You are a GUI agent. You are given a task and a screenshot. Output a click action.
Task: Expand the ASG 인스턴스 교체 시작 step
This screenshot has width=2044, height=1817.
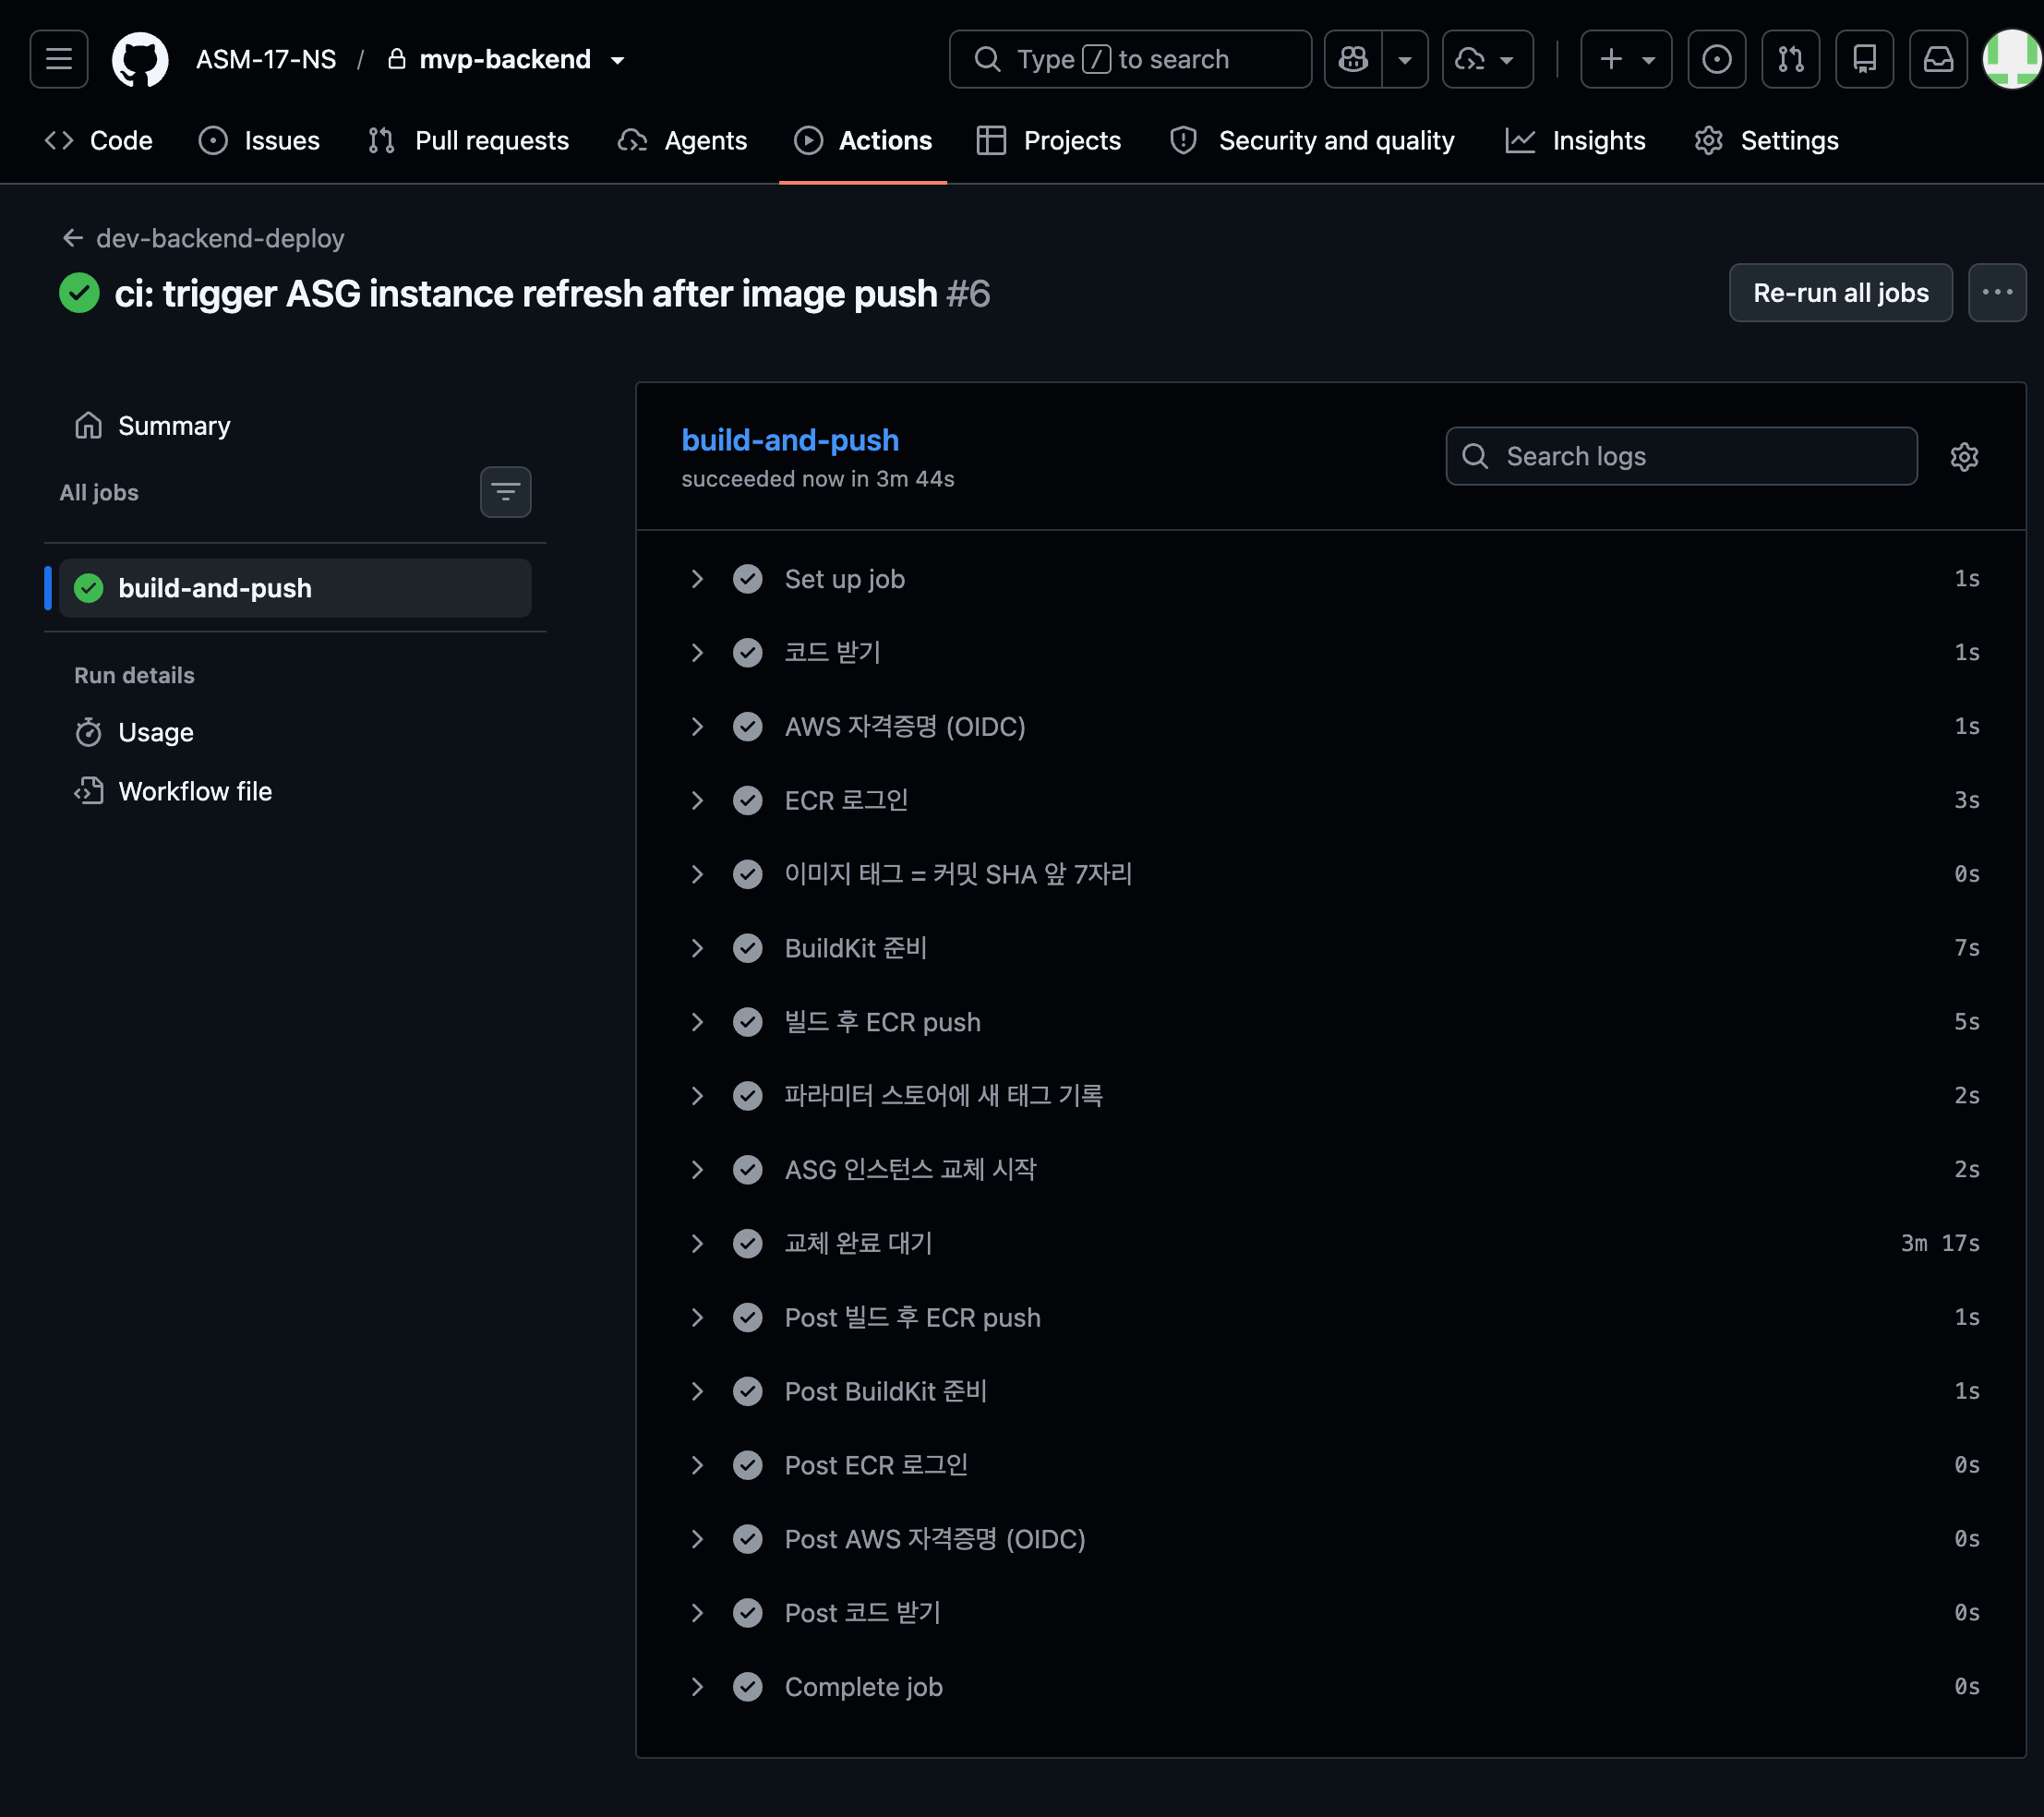1331,1170
